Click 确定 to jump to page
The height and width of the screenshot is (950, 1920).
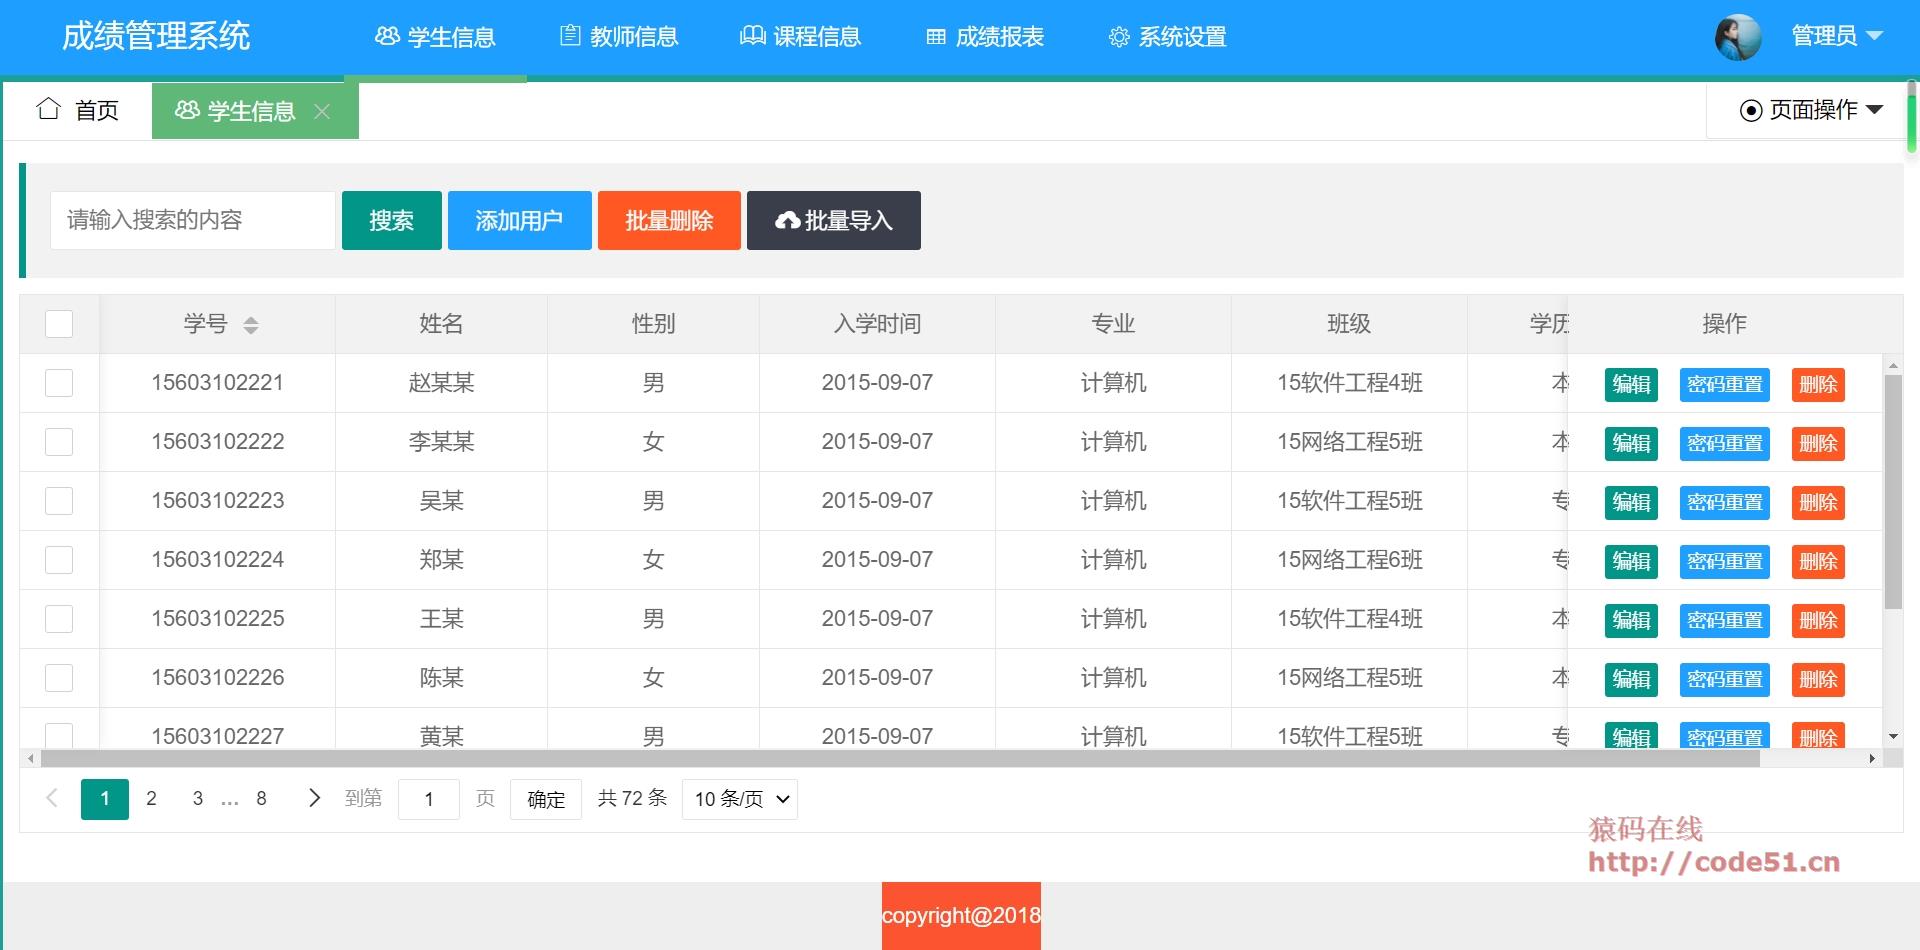pyautogui.click(x=546, y=799)
